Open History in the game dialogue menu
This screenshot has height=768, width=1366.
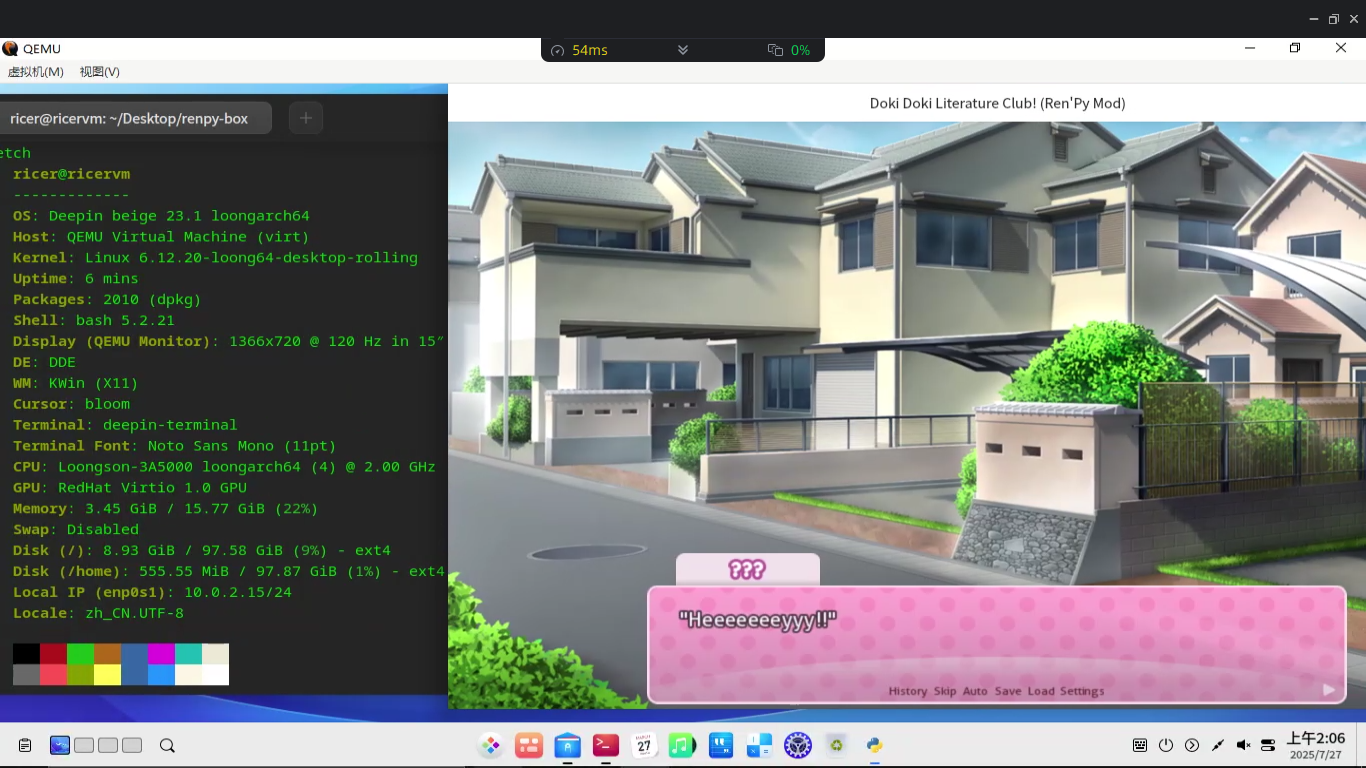point(908,691)
